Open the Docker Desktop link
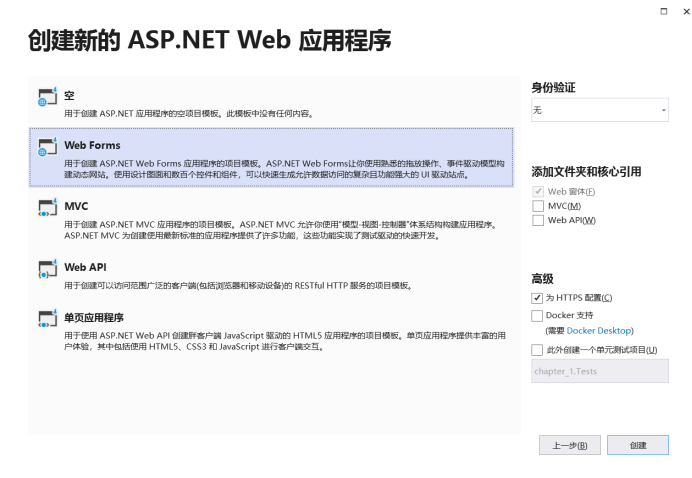The width and height of the screenshot is (692, 478). [599, 331]
